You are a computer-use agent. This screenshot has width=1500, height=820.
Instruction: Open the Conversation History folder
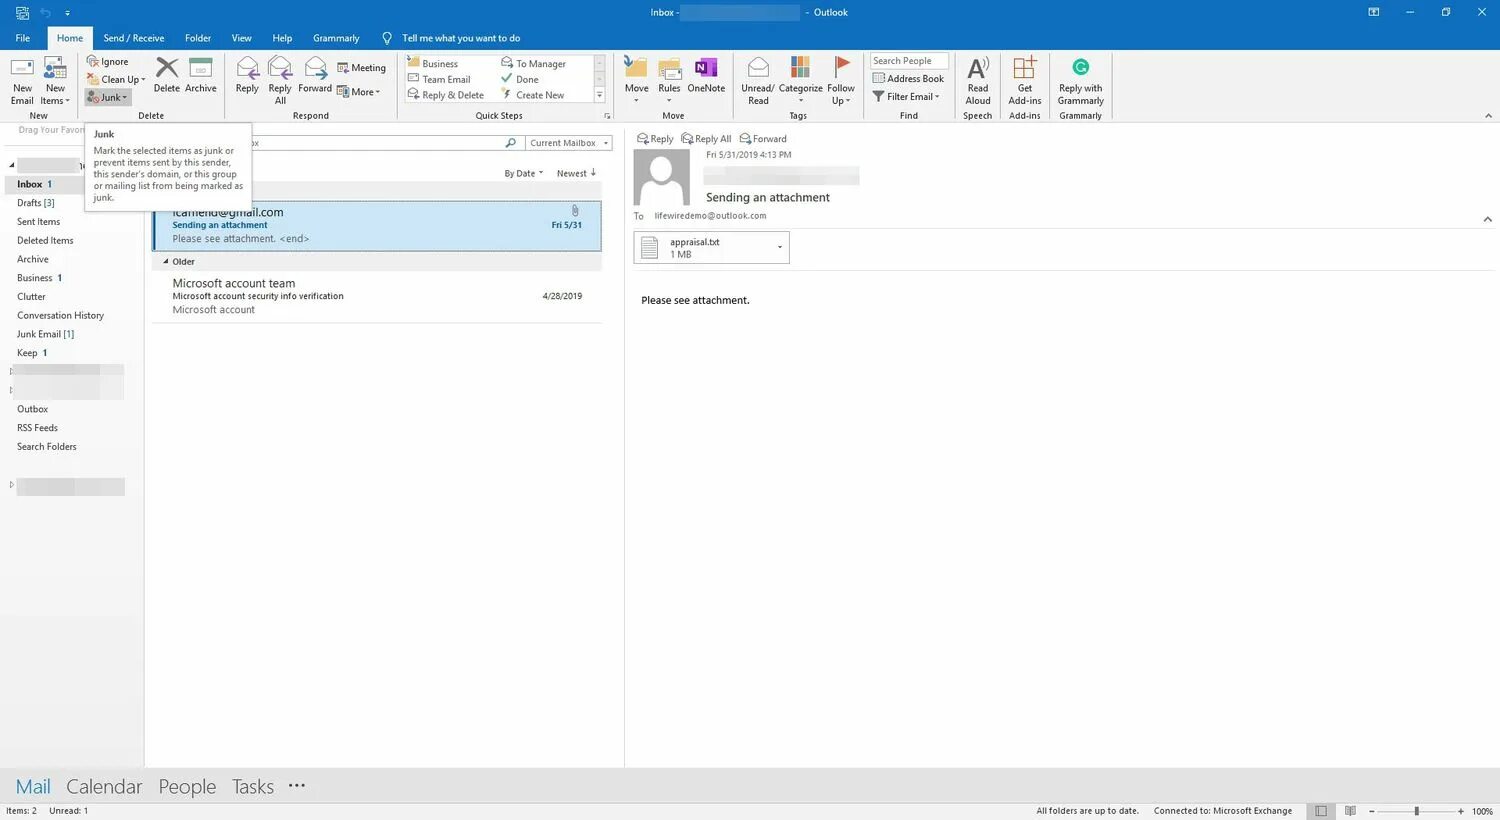60,316
